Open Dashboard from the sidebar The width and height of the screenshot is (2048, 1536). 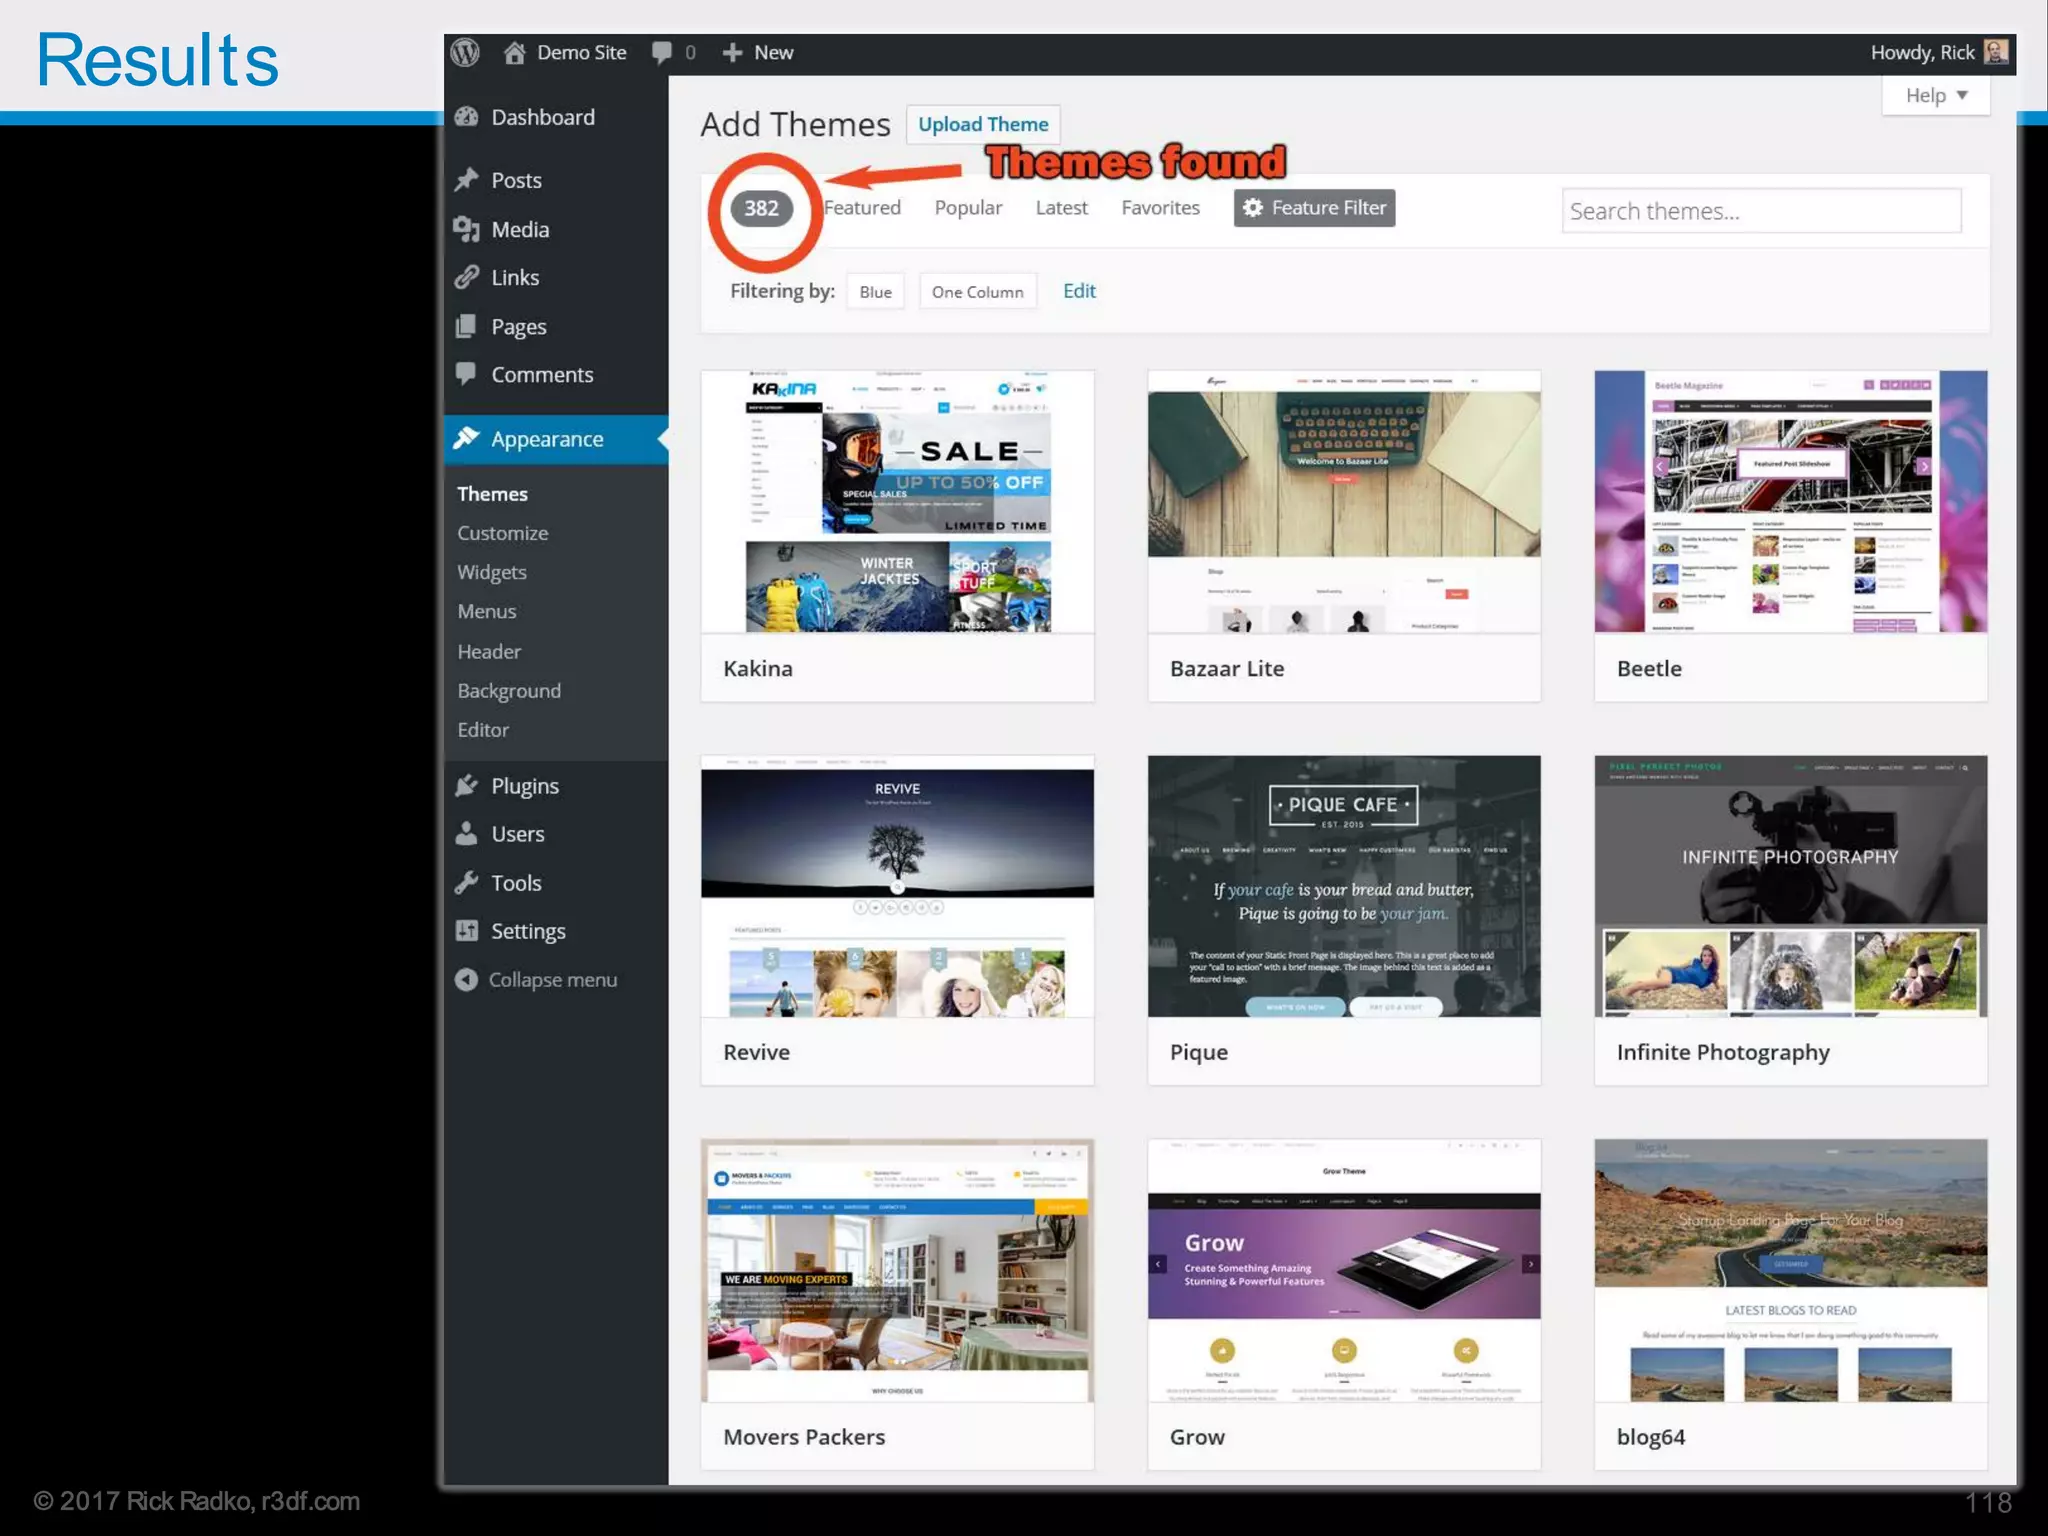point(542,117)
